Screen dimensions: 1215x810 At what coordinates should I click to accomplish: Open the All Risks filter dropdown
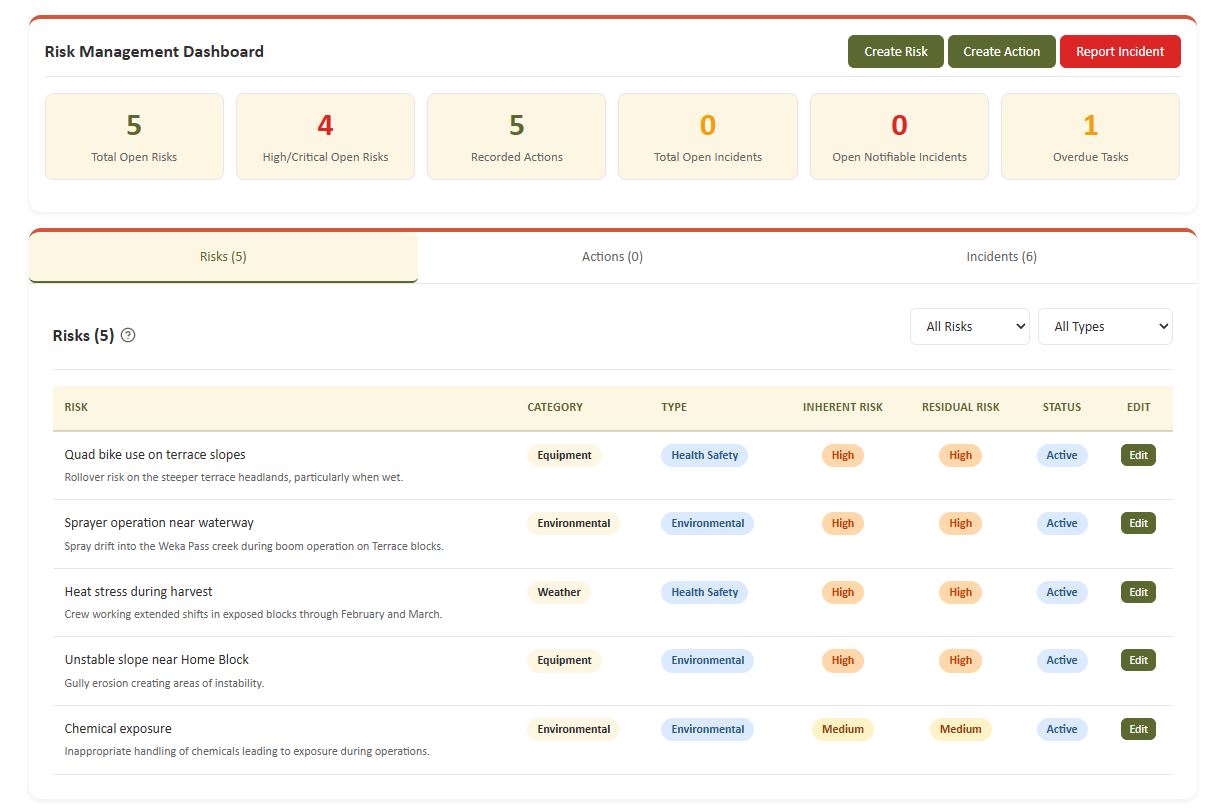click(969, 326)
